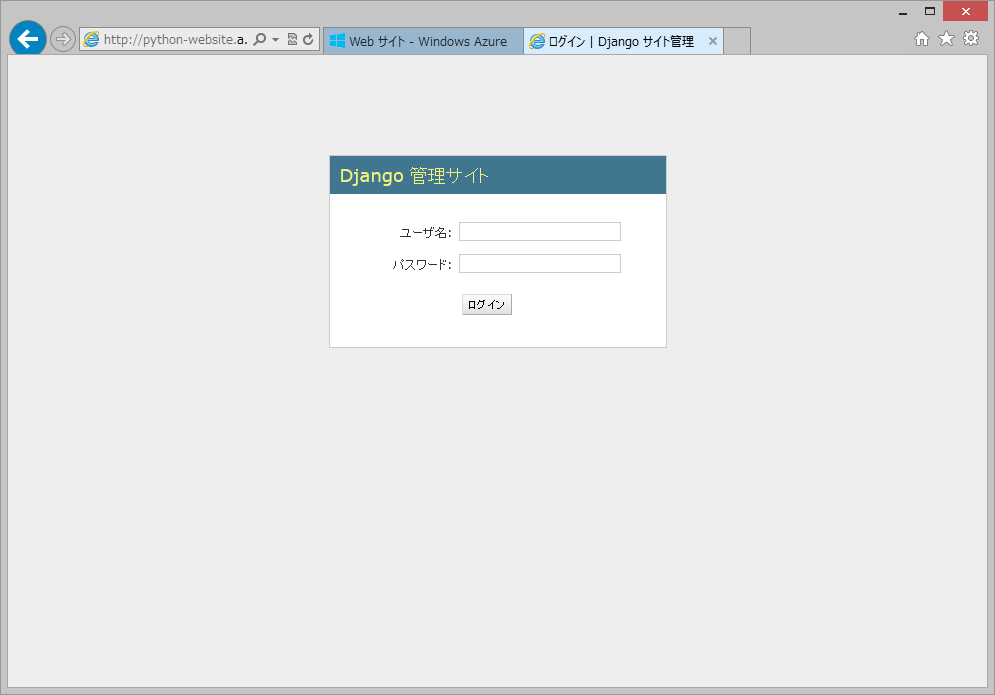Open a new blank tab
The height and width of the screenshot is (695, 995).
(737, 41)
